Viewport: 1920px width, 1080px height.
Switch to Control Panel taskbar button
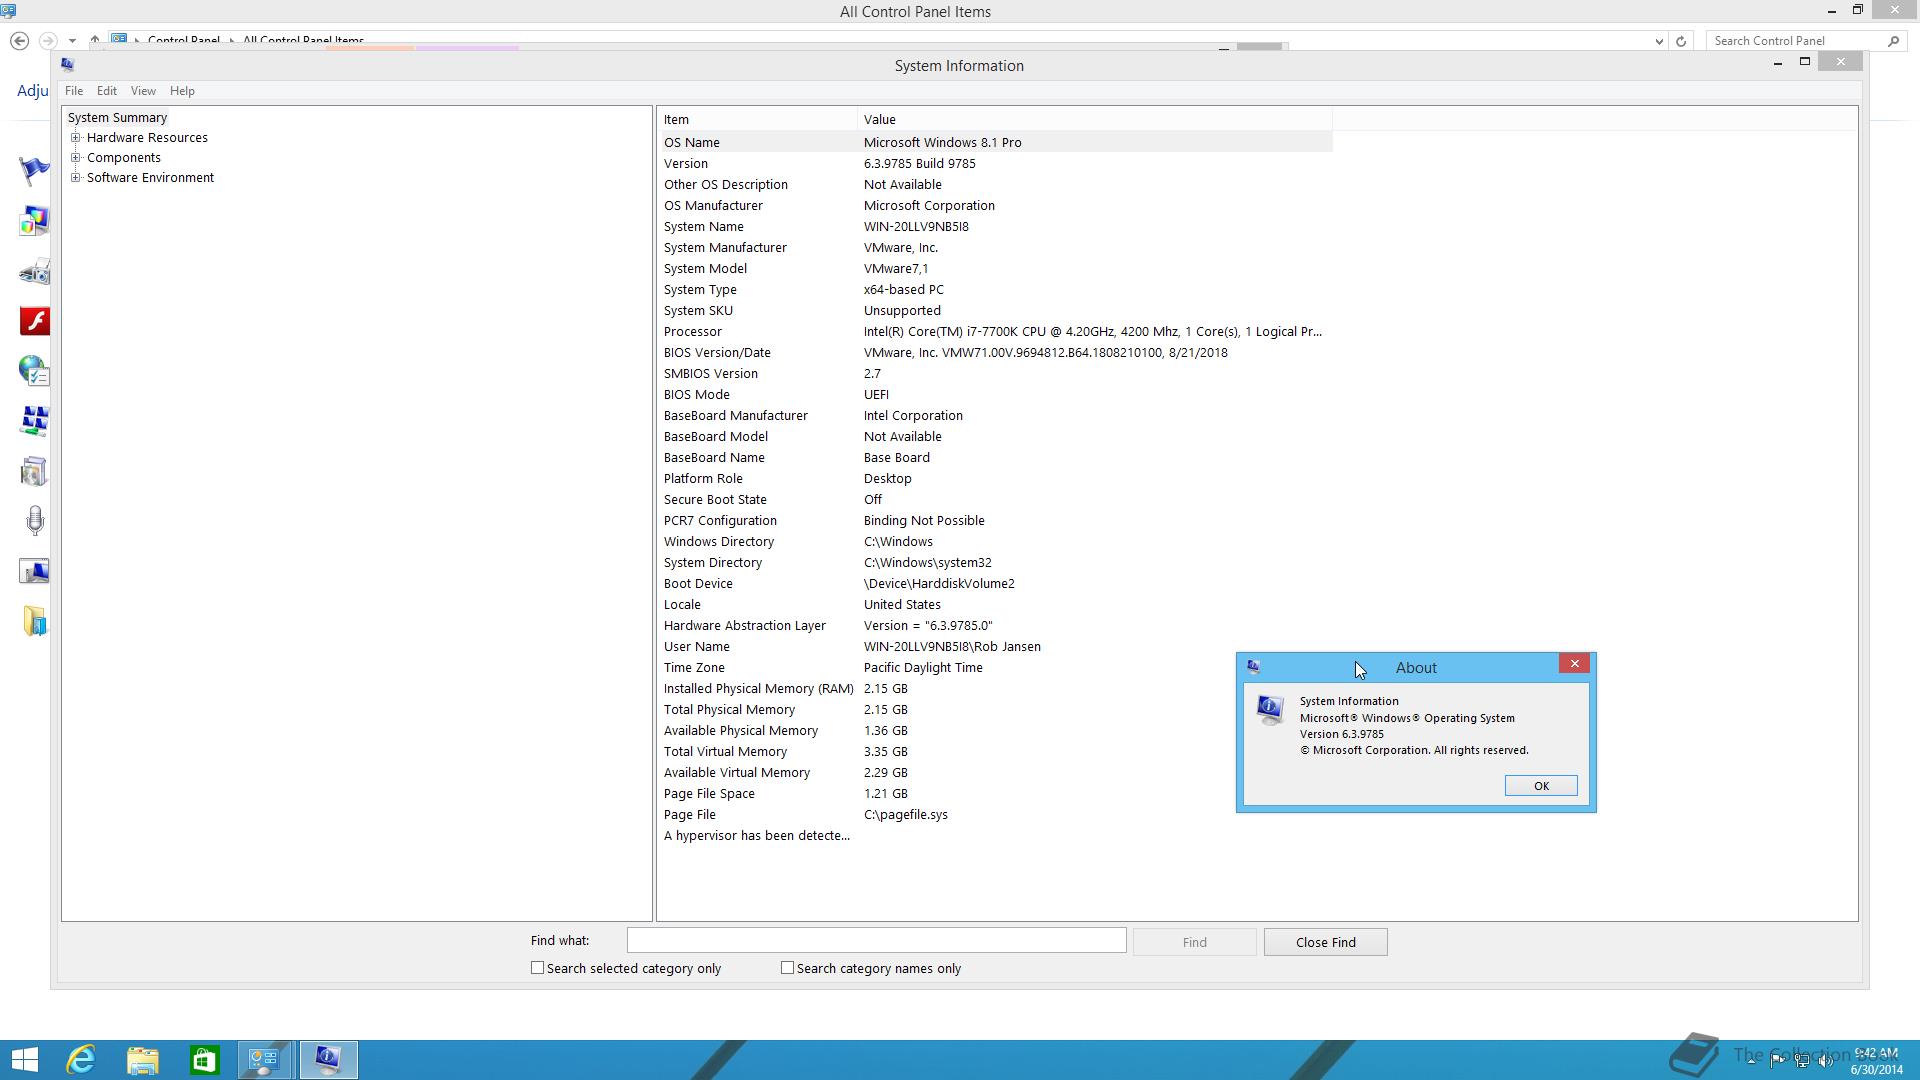[x=265, y=1060]
